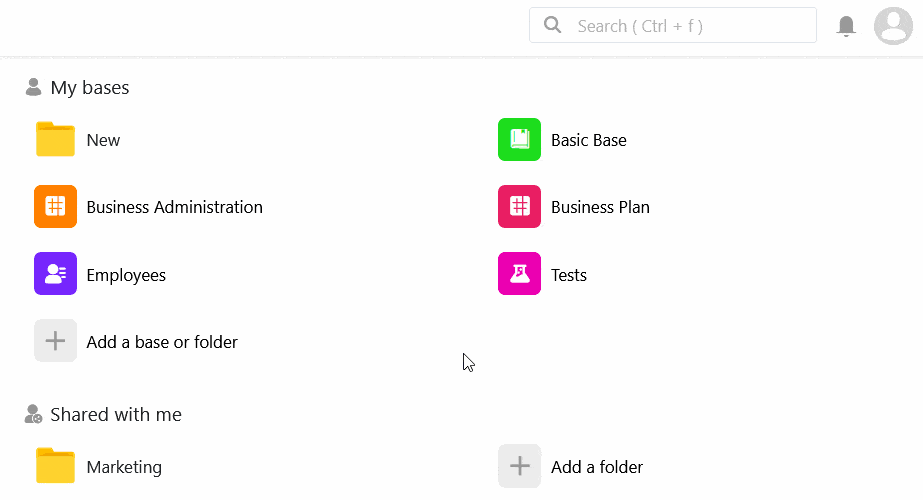Image resolution: width=923 pixels, height=500 pixels.
Task: Open the user avatar profile menu
Action: pyautogui.click(x=893, y=26)
